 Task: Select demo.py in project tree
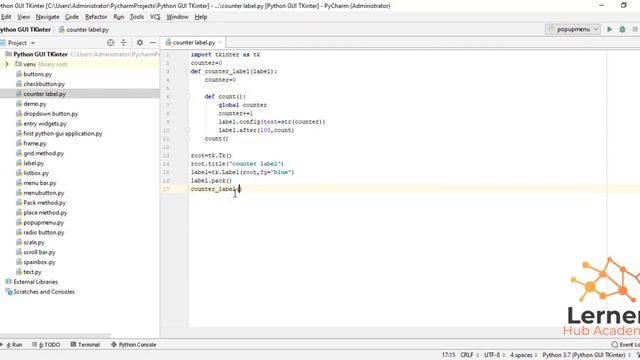pos(35,104)
